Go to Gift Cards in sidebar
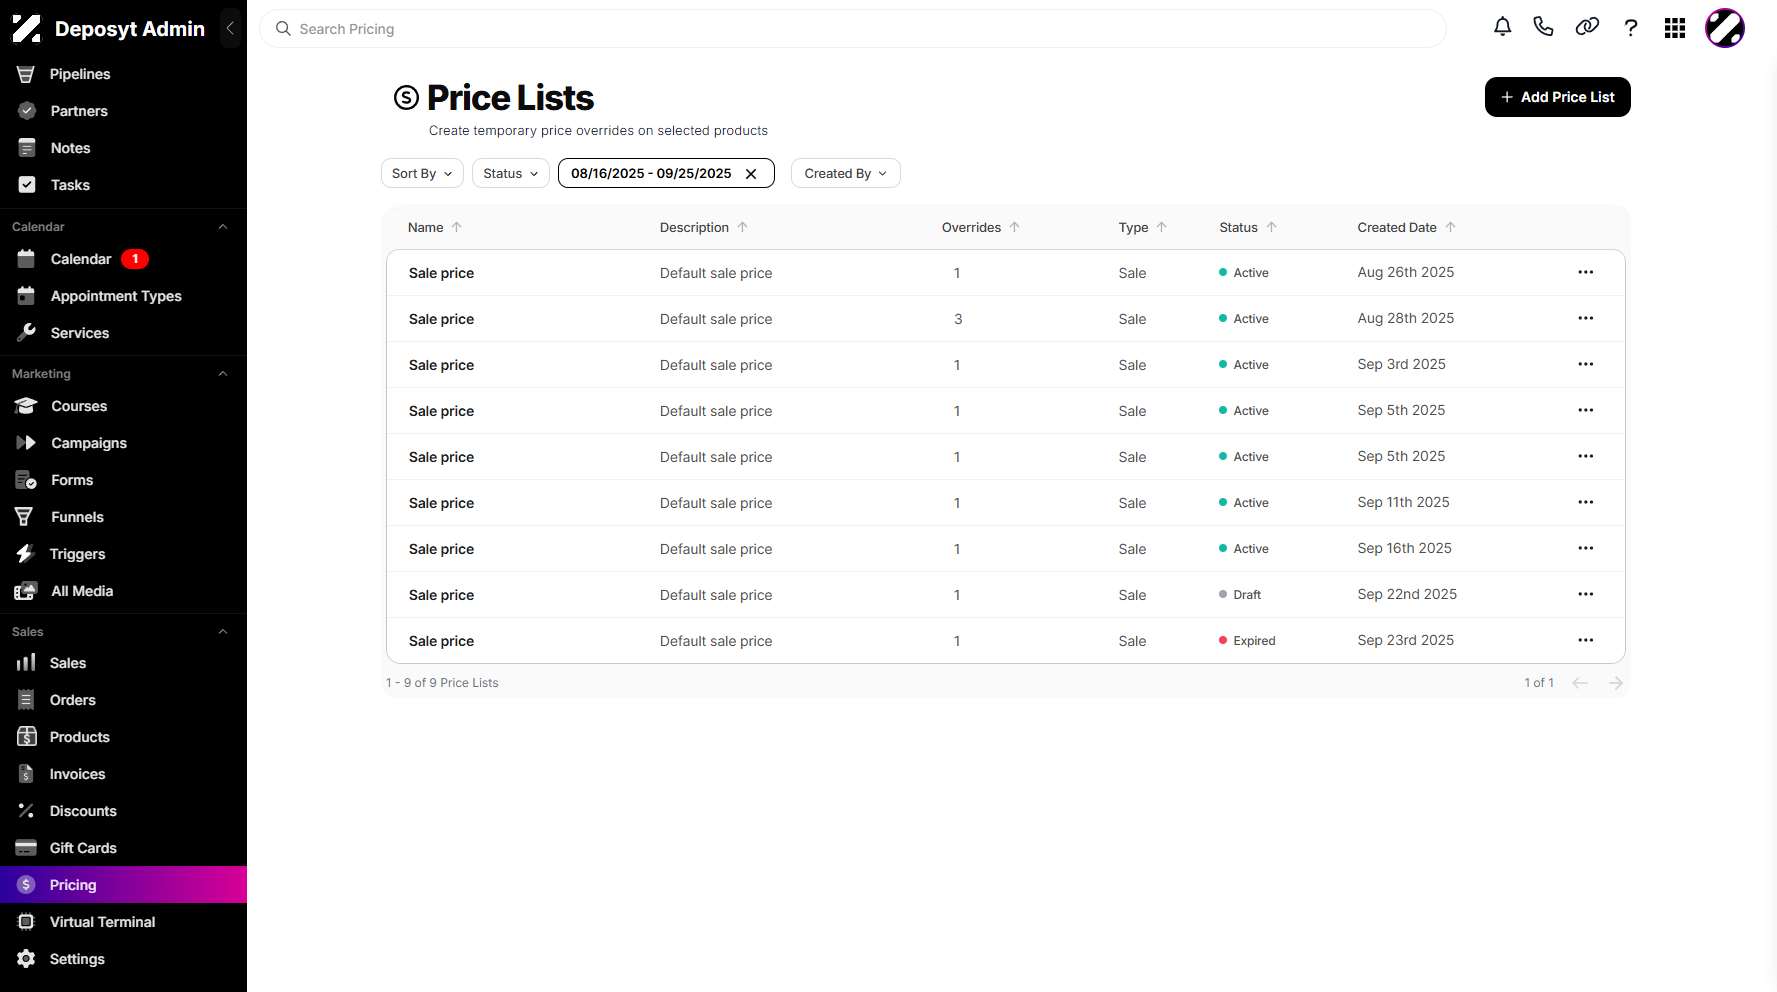The height and width of the screenshot is (992, 1777). (x=123, y=848)
